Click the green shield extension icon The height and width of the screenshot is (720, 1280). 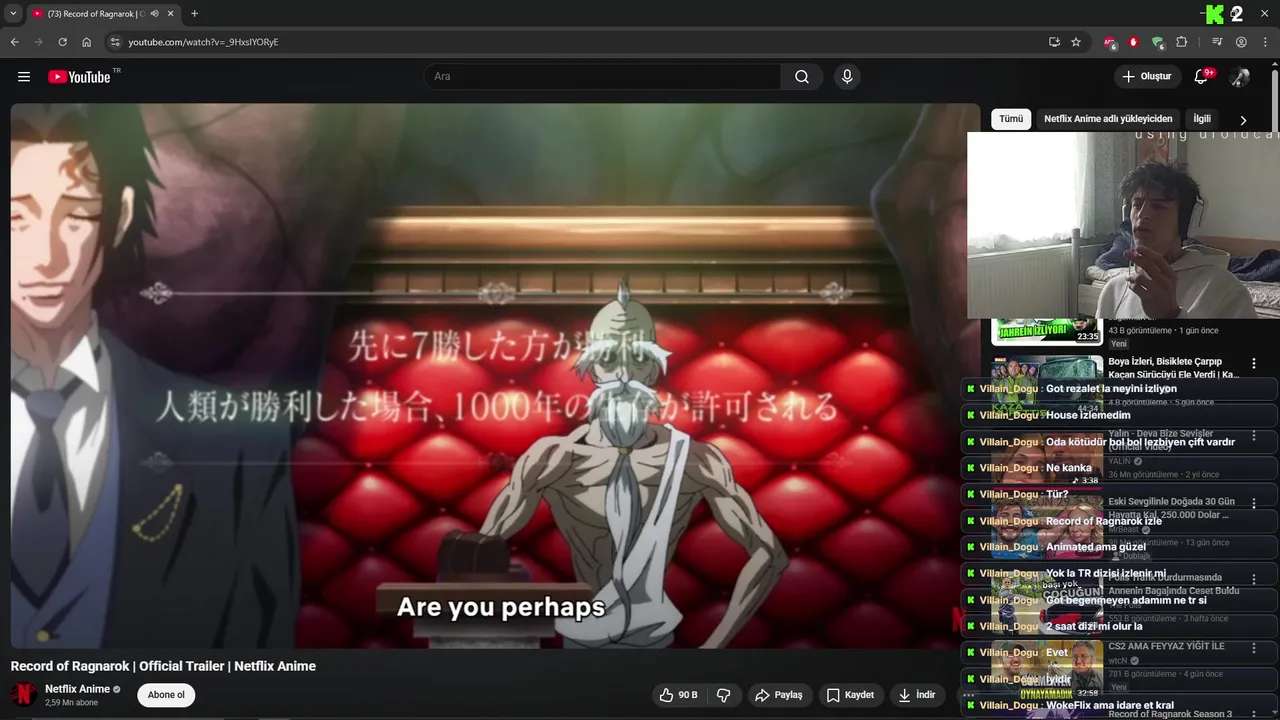pyautogui.click(x=1157, y=42)
